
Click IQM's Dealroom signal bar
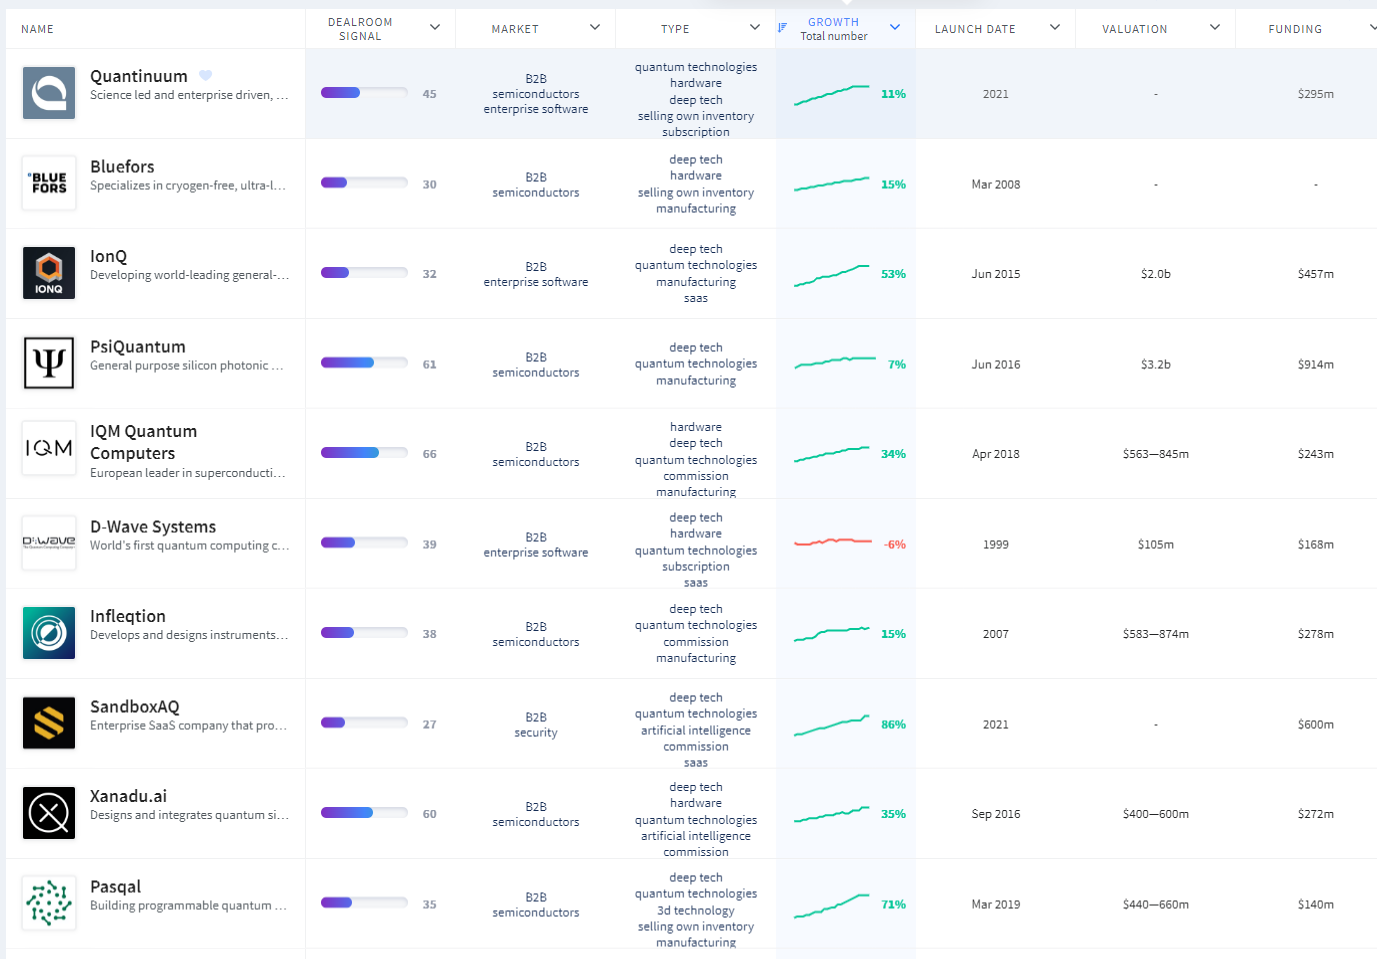coord(364,453)
